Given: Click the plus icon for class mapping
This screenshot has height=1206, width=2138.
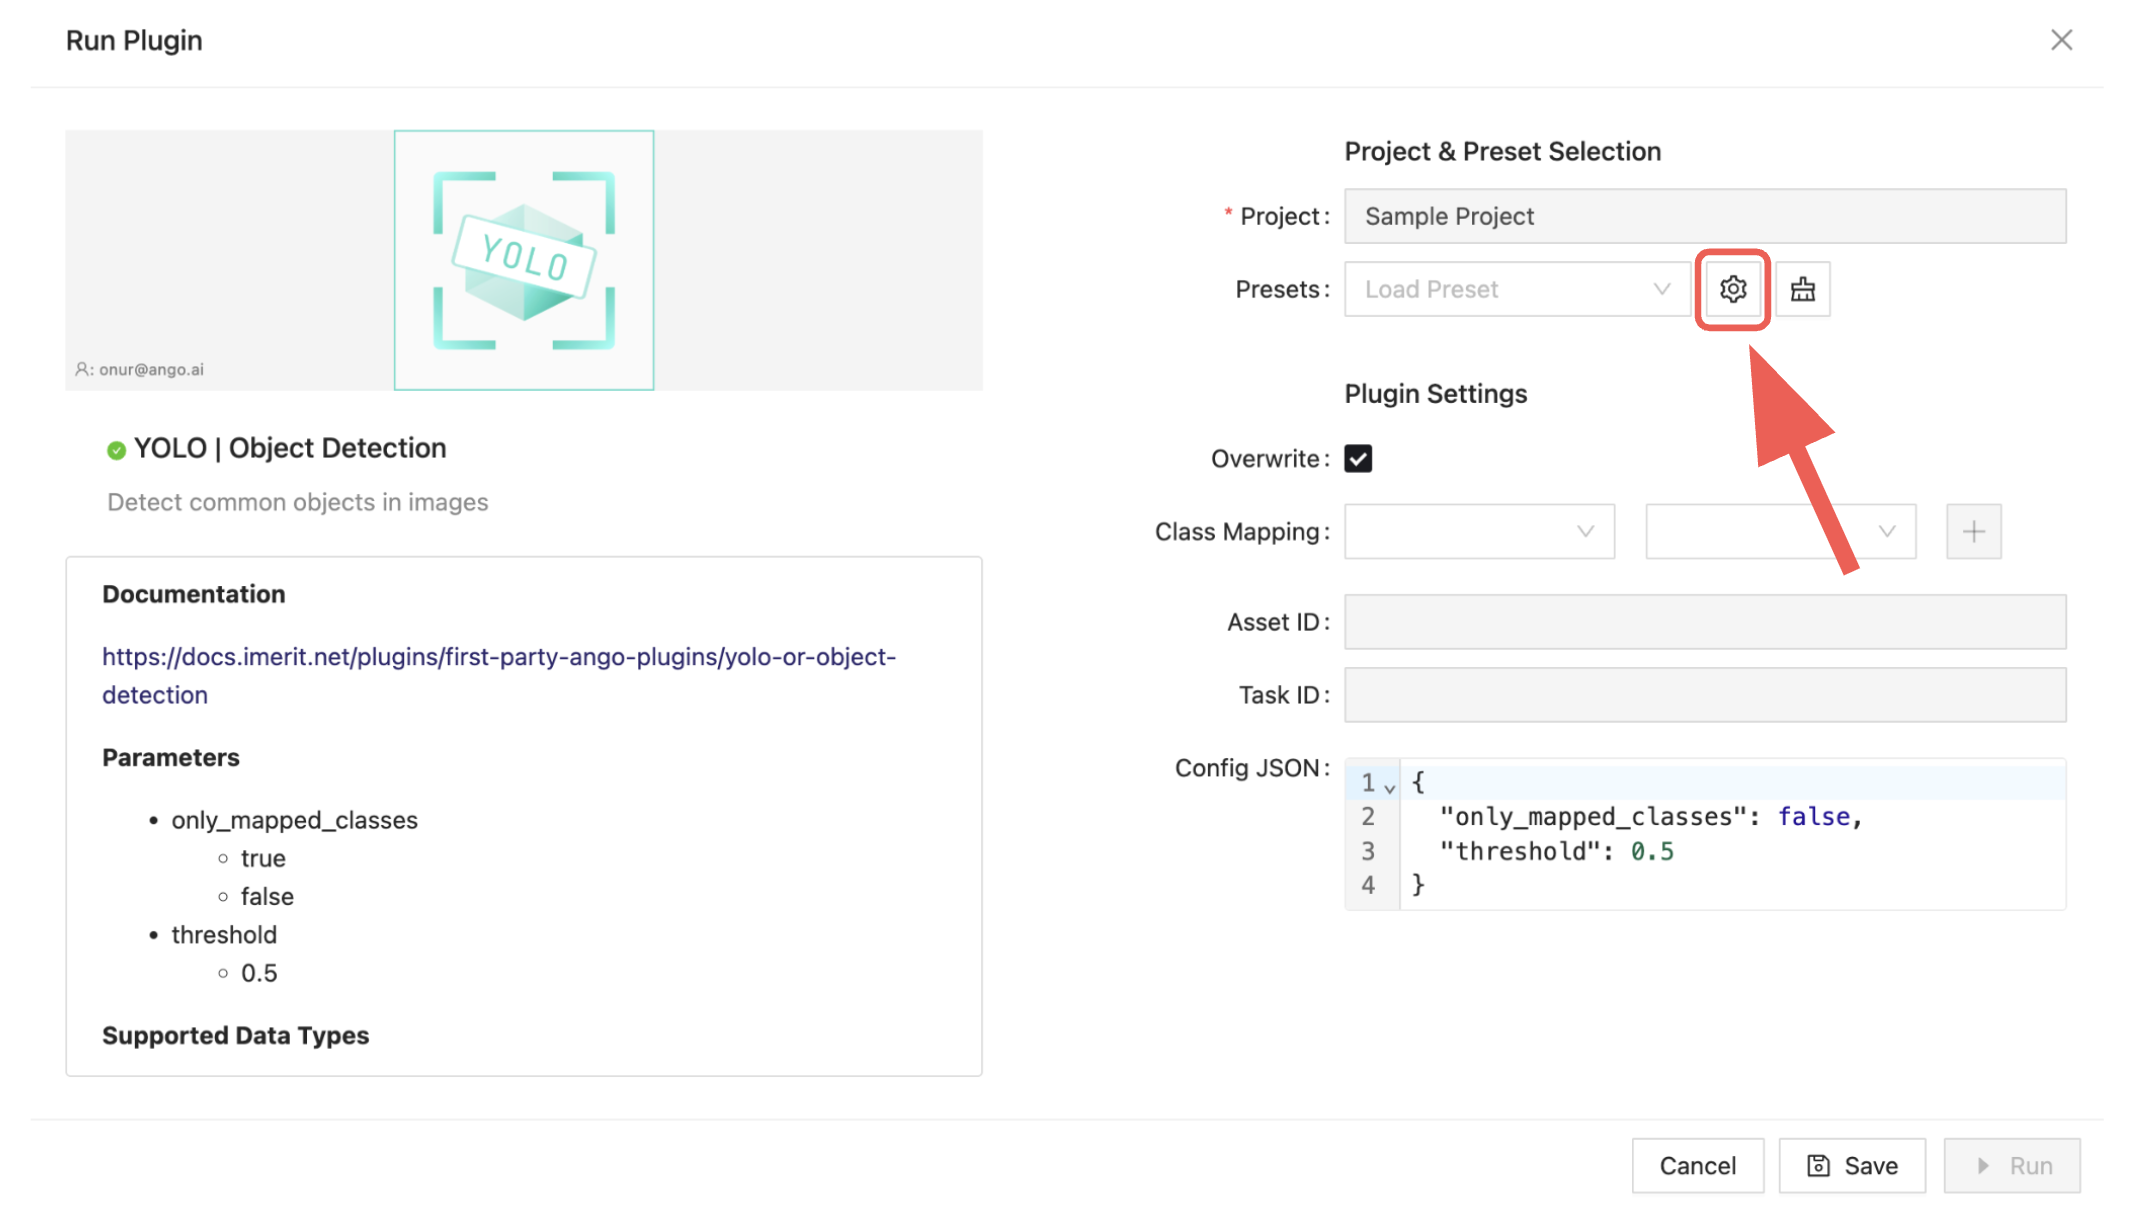Looking at the screenshot, I should pyautogui.click(x=1973, y=531).
